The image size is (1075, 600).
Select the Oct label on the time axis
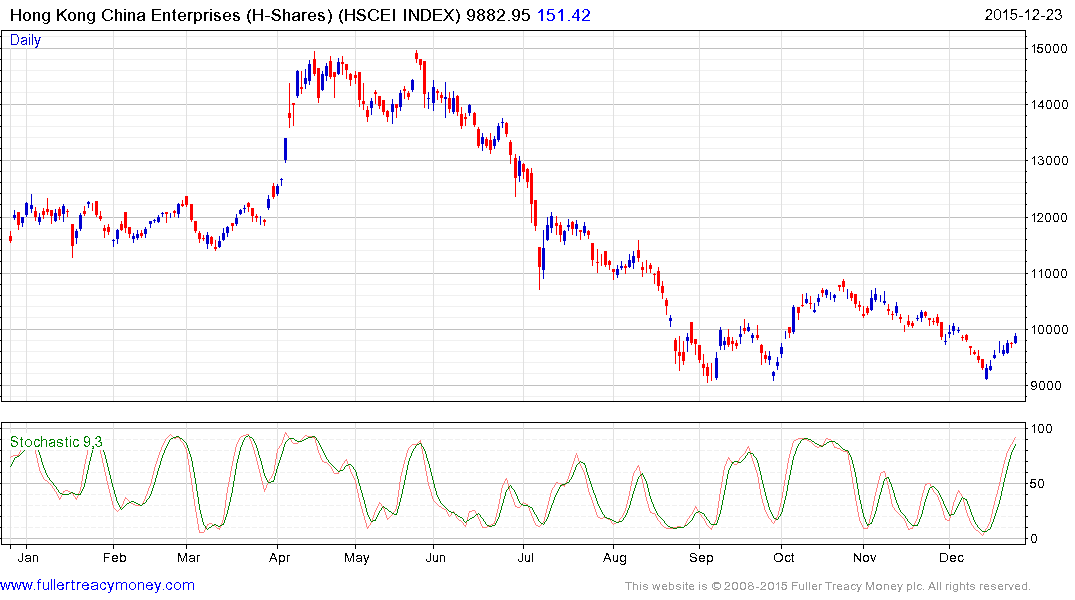tap(784, 557)
